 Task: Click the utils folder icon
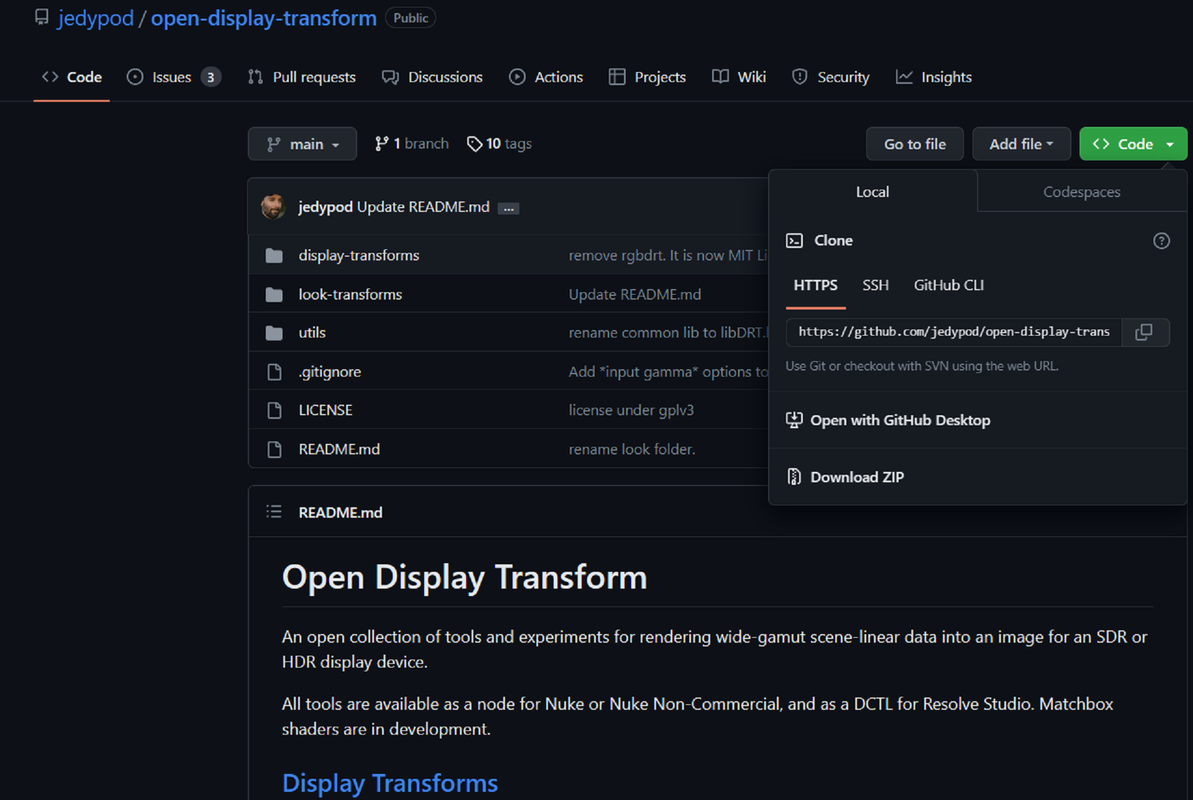tap(274, 333)
